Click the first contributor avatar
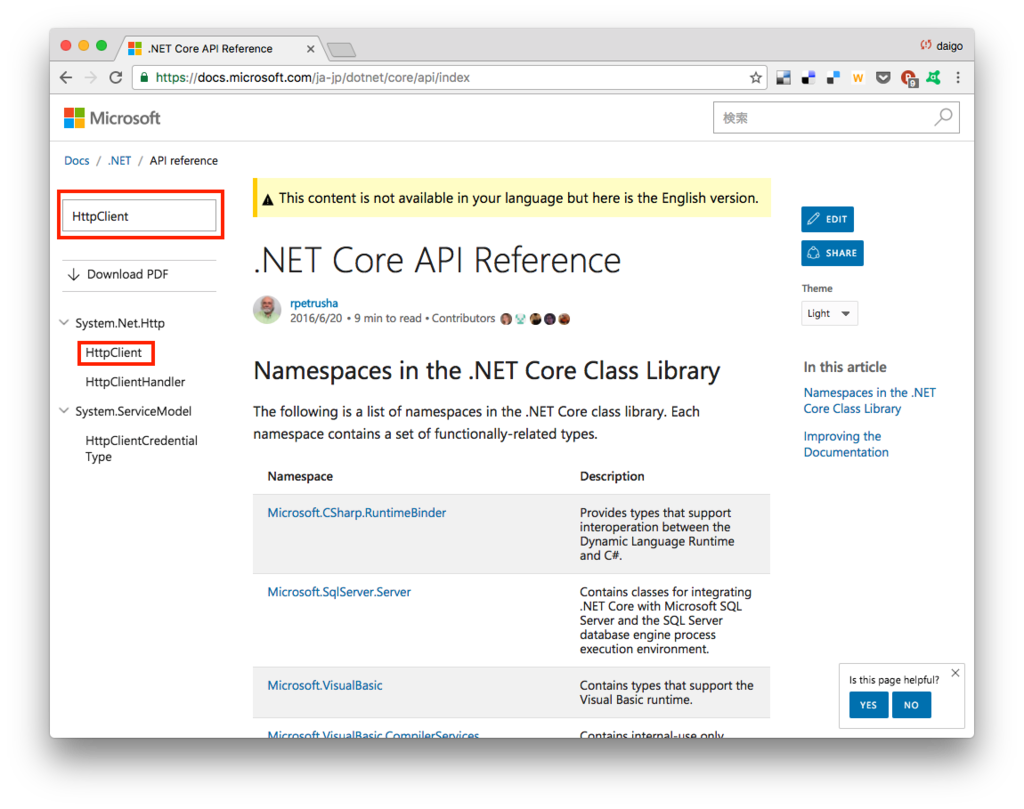 click(x=506, y=319)
